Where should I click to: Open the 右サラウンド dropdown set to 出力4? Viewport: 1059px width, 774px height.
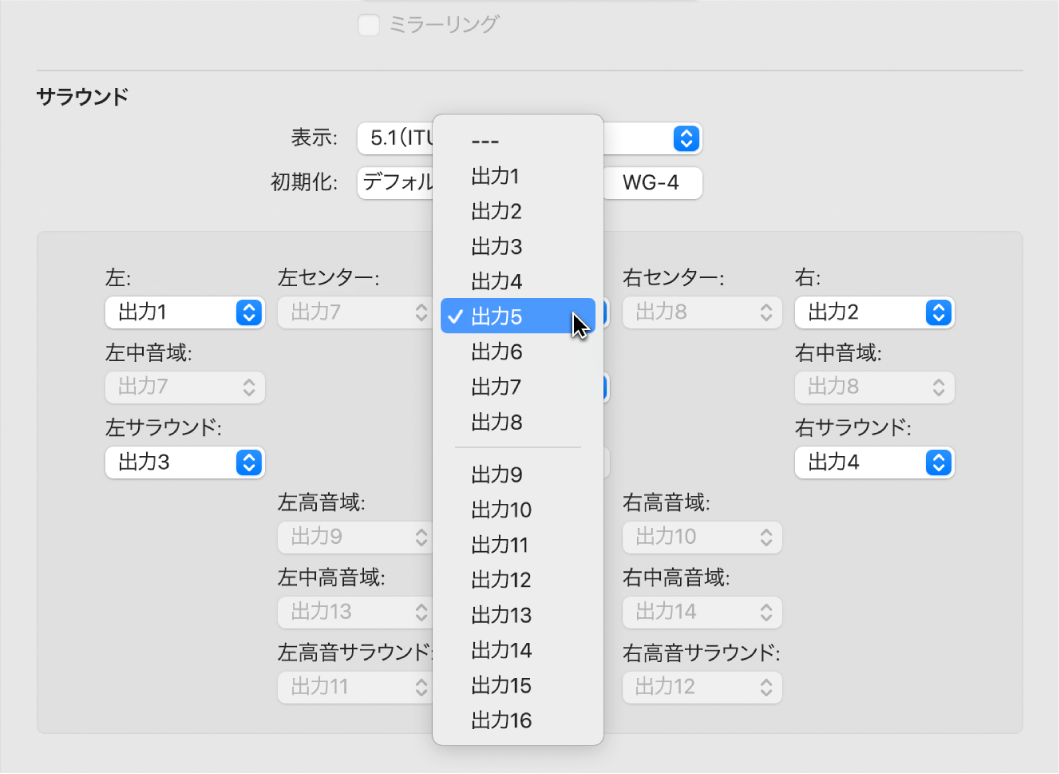click(x=874, y=462)
